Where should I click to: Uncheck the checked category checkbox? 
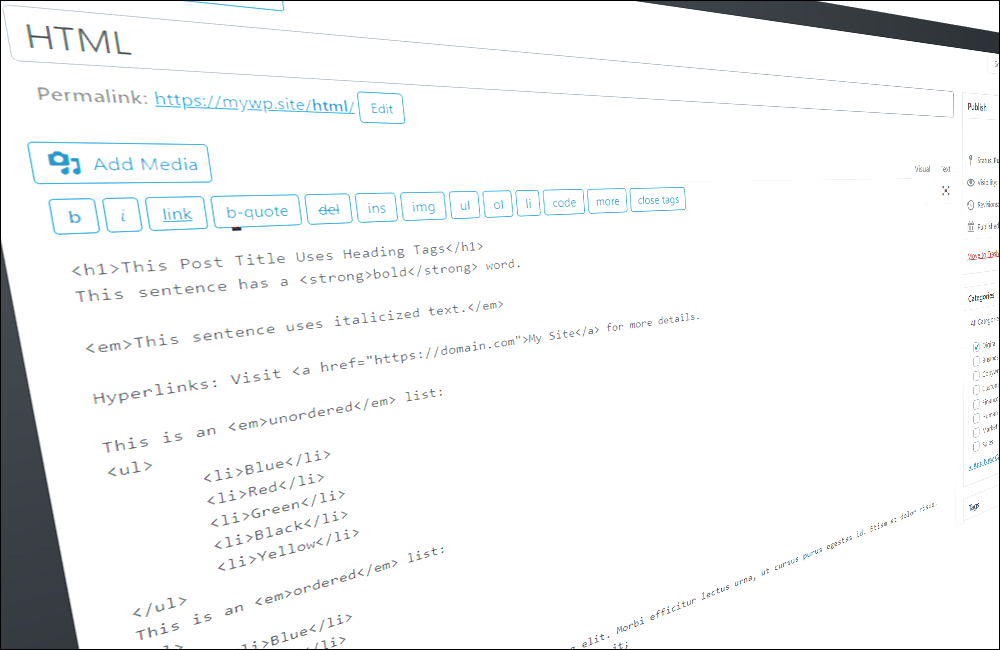click(976, 346)
